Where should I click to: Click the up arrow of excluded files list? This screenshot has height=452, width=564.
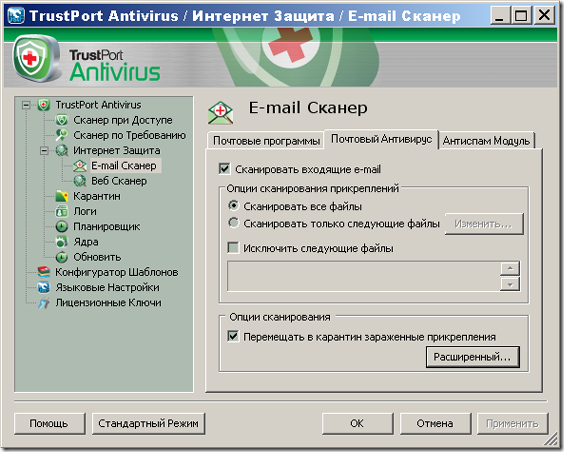pos(510,268)
